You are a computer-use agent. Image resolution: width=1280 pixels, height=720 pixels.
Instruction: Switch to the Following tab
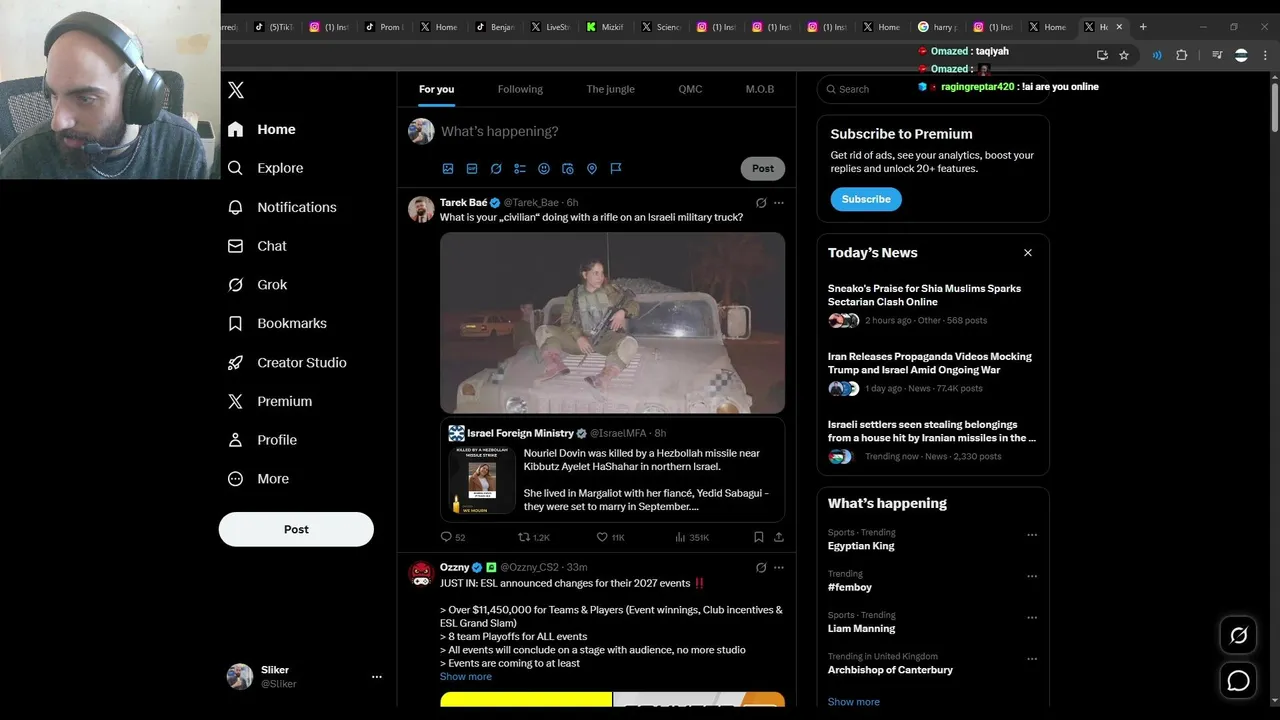point(520,89)
